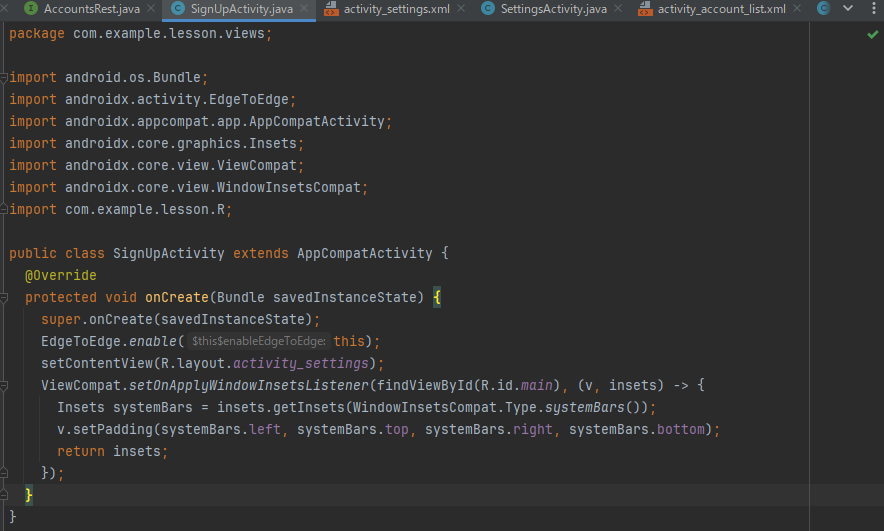Click the $this$enableEdgeToEdge inlay hint
This screenshot has width=884, height=531.
tap(259, 341)
